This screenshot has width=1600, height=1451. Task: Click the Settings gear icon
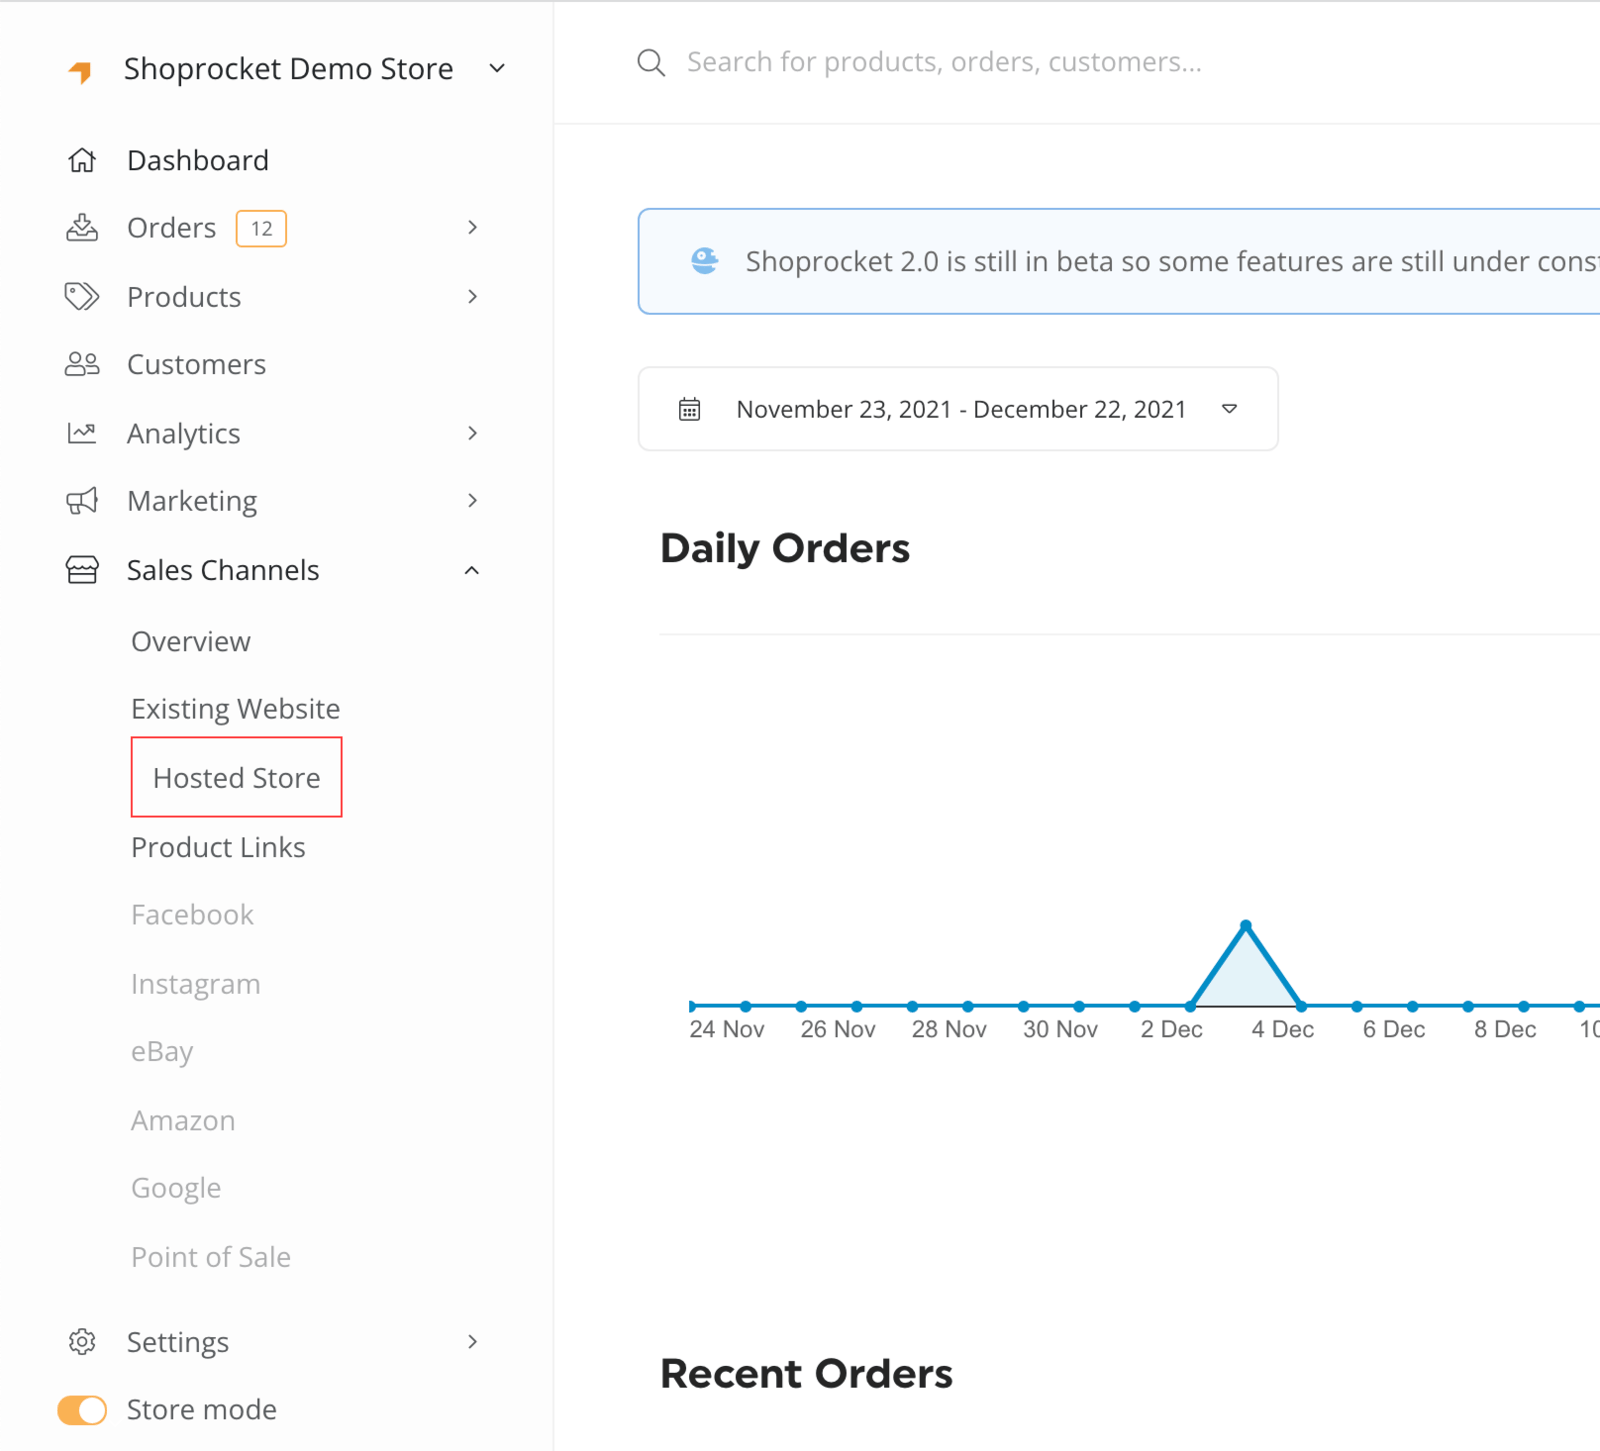pyautogui.click(x=82, y=1341)
